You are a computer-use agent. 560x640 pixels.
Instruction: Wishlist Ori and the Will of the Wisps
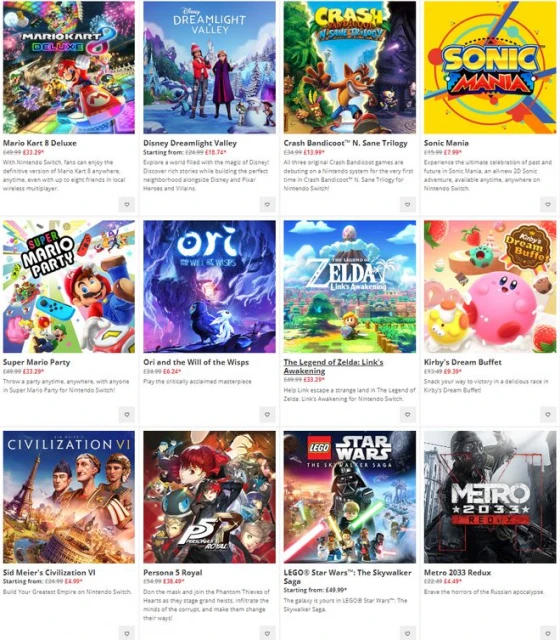tap(267, 415)
